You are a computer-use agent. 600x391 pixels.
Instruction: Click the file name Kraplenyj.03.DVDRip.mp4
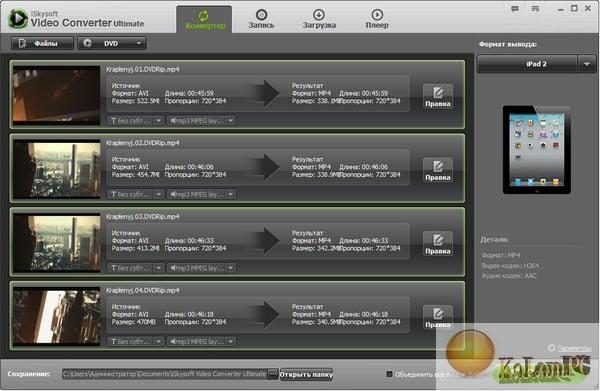[x=142, y=217]
